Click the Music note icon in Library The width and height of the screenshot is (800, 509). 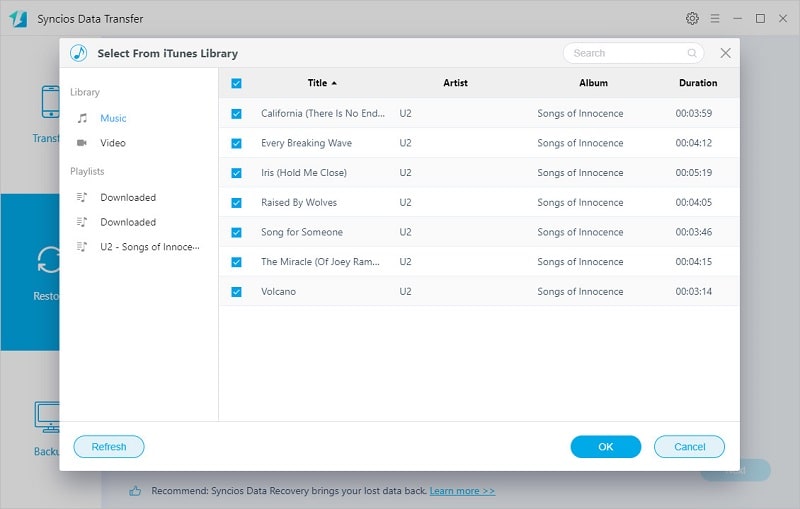(x=82, y=118)
